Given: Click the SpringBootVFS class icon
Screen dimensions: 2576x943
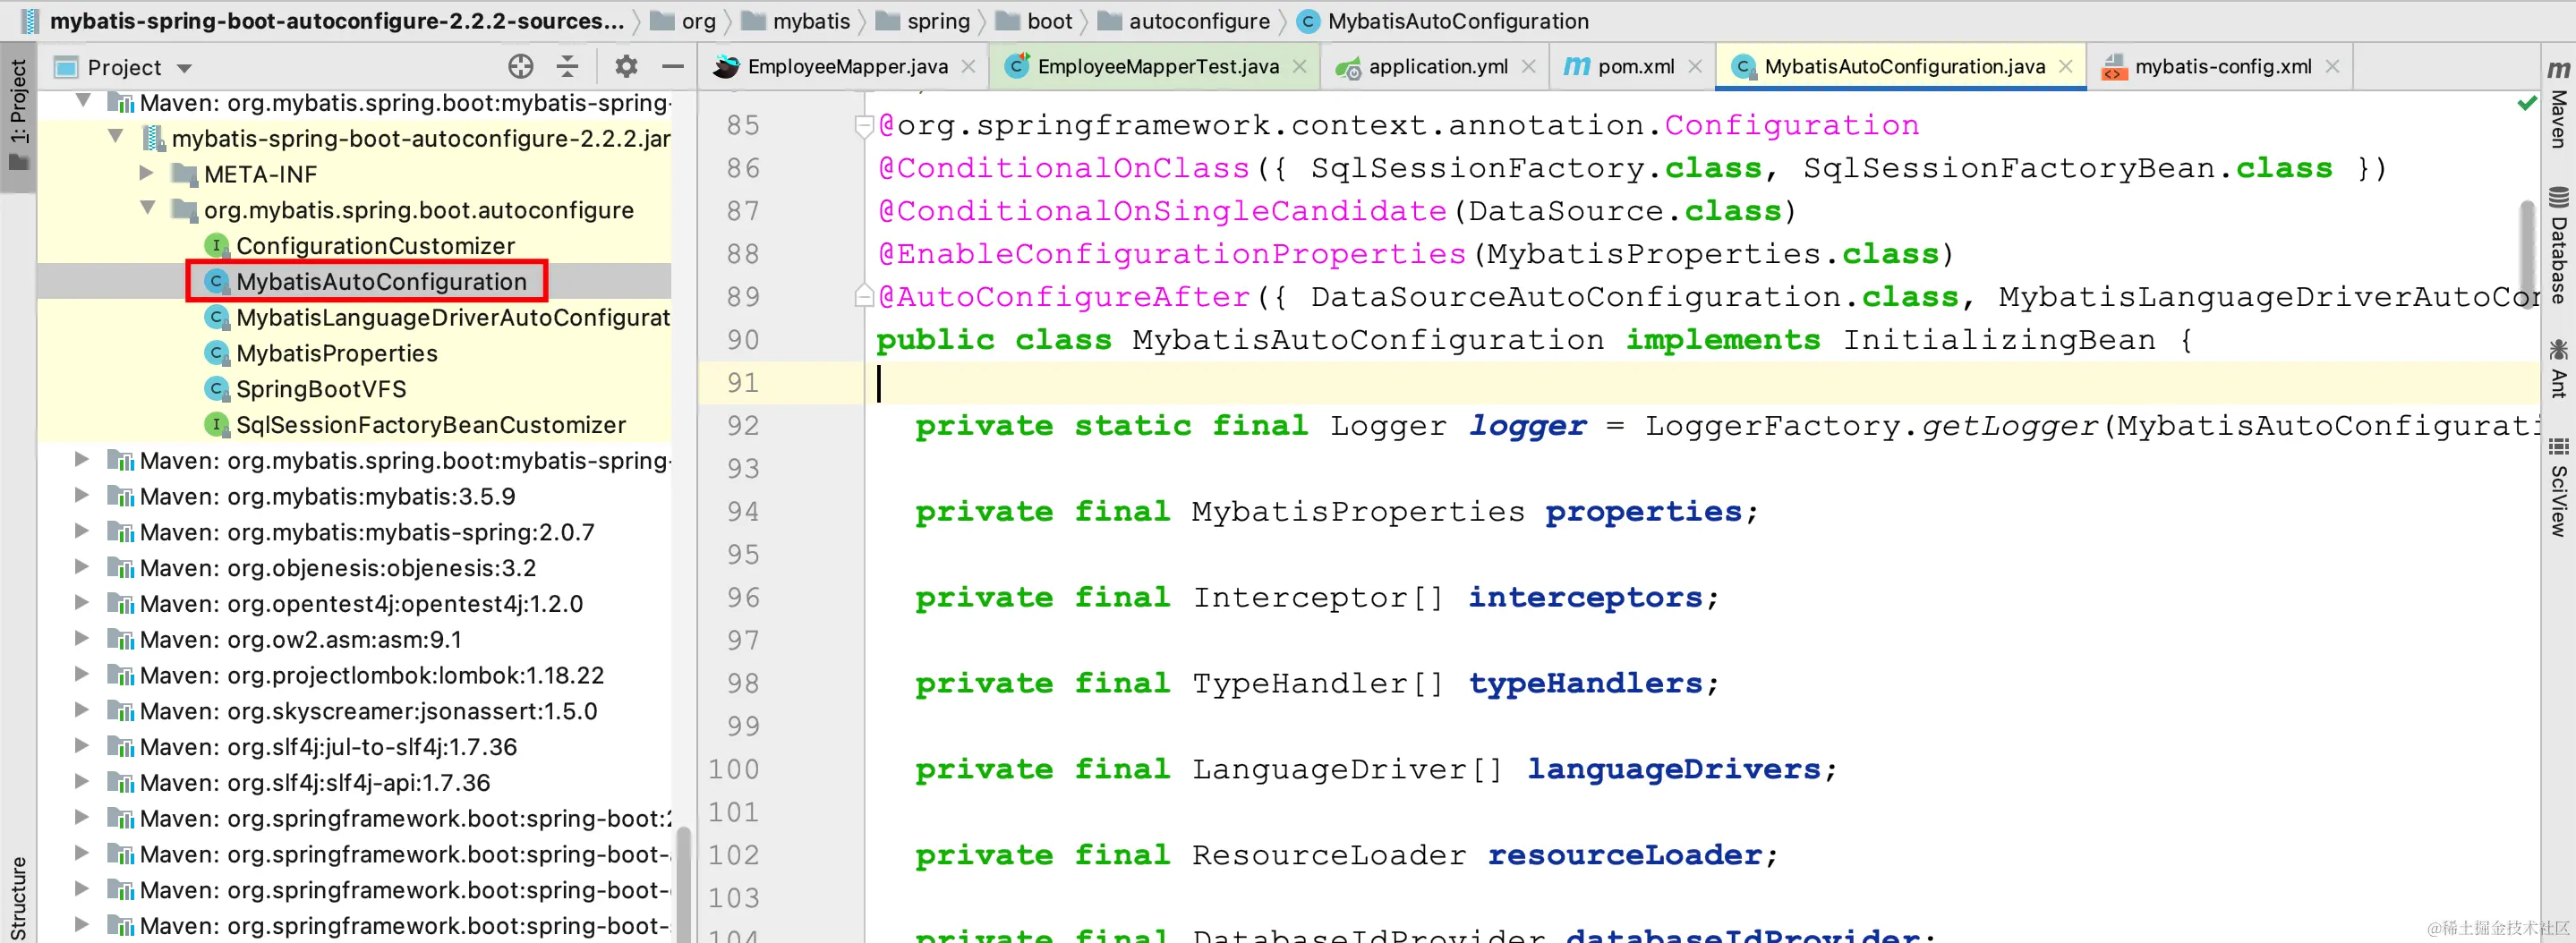Looking at the screenshot, I should coord(216,389).
